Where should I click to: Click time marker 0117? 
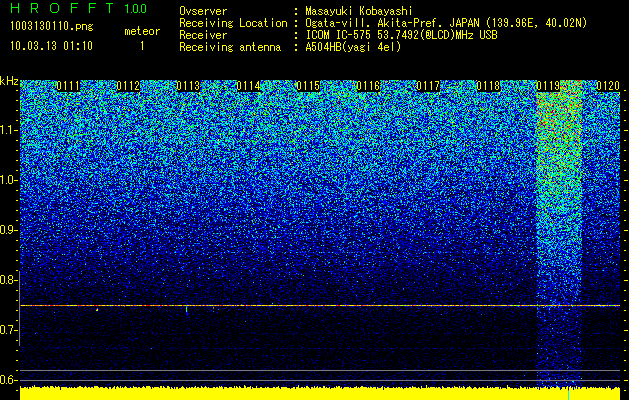pyautogui.click(x=428, y=86)
